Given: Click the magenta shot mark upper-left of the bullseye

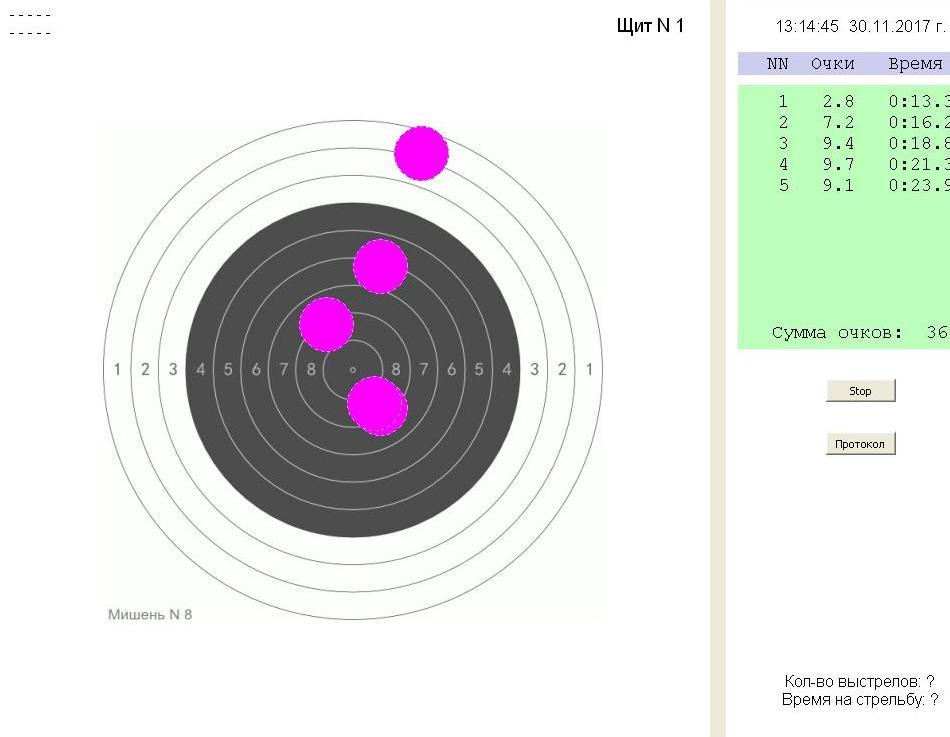Looking at the screenshot, I should (326, 324).
